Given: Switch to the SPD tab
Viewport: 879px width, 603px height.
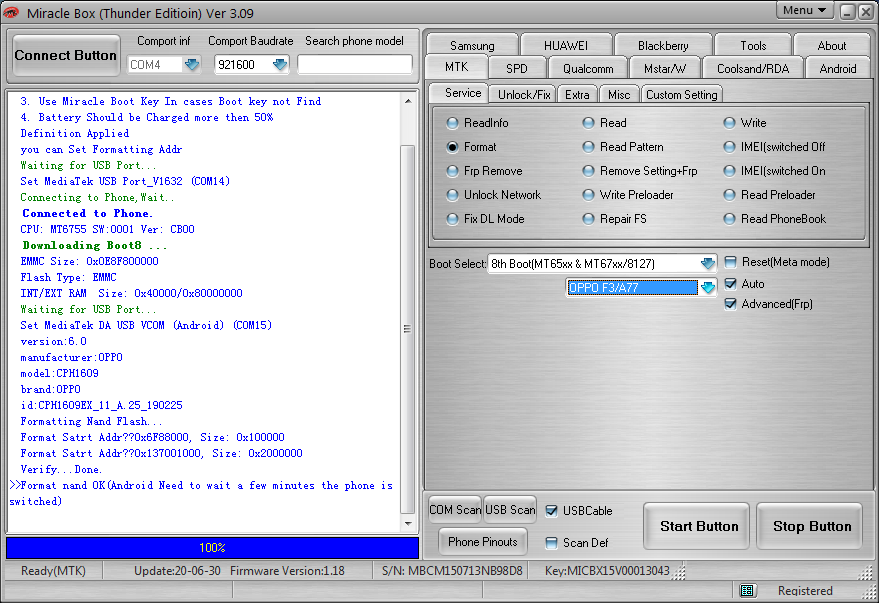Looking at the screenshot, I should pyautogui.click(x=516, y=68).
